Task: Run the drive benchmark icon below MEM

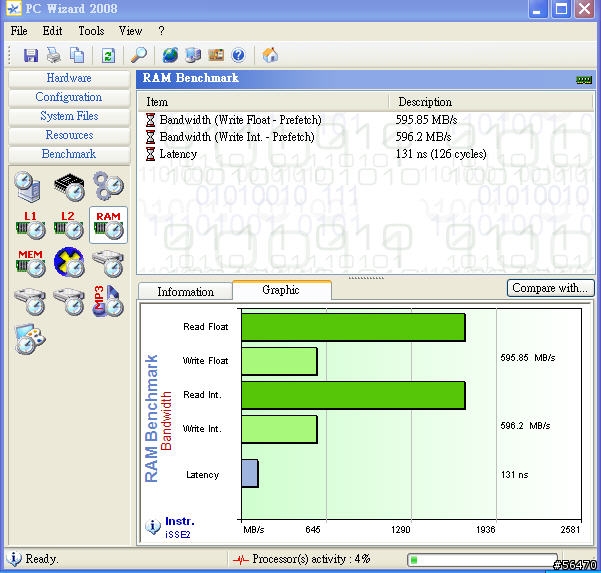Action: pos(30,302)
